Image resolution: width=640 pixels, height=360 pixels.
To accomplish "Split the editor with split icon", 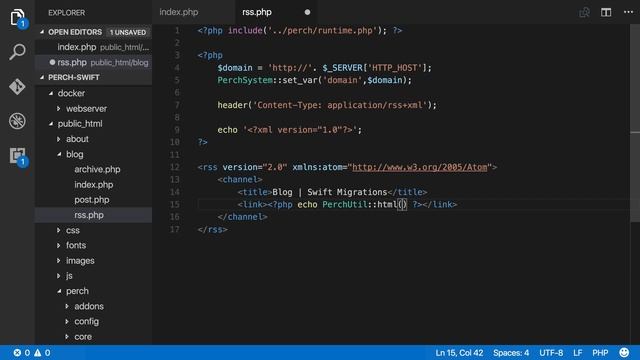I will click(x=606, y=12).
